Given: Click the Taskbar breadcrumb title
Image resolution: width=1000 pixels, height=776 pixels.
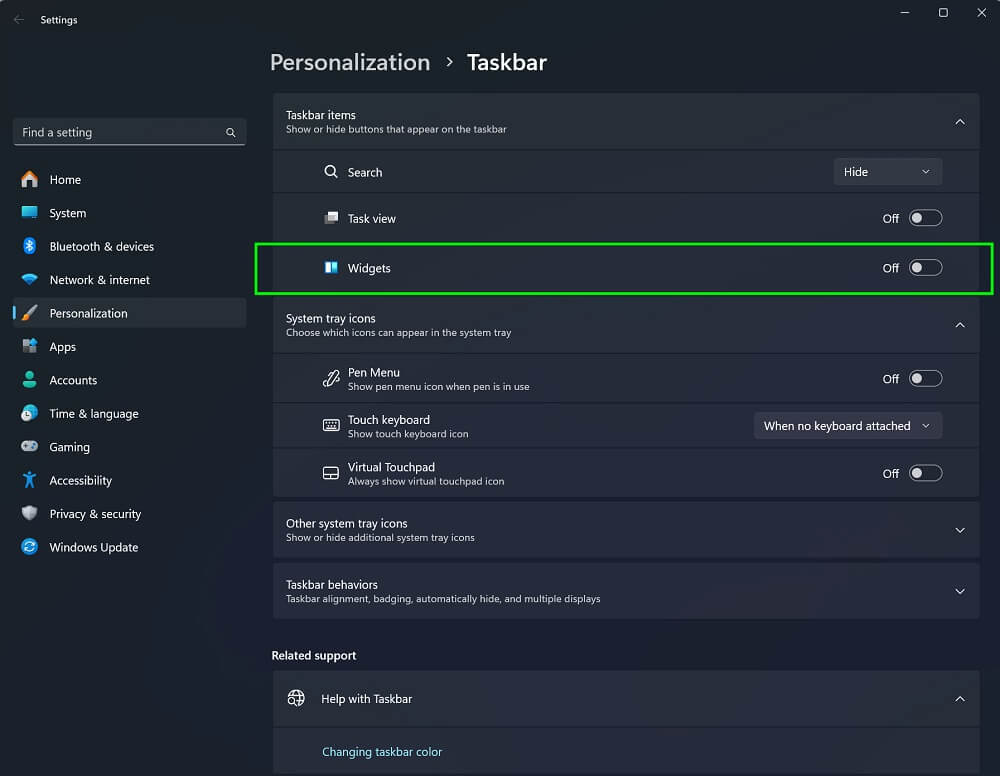Looking at the screenshot, I should 506,62.
